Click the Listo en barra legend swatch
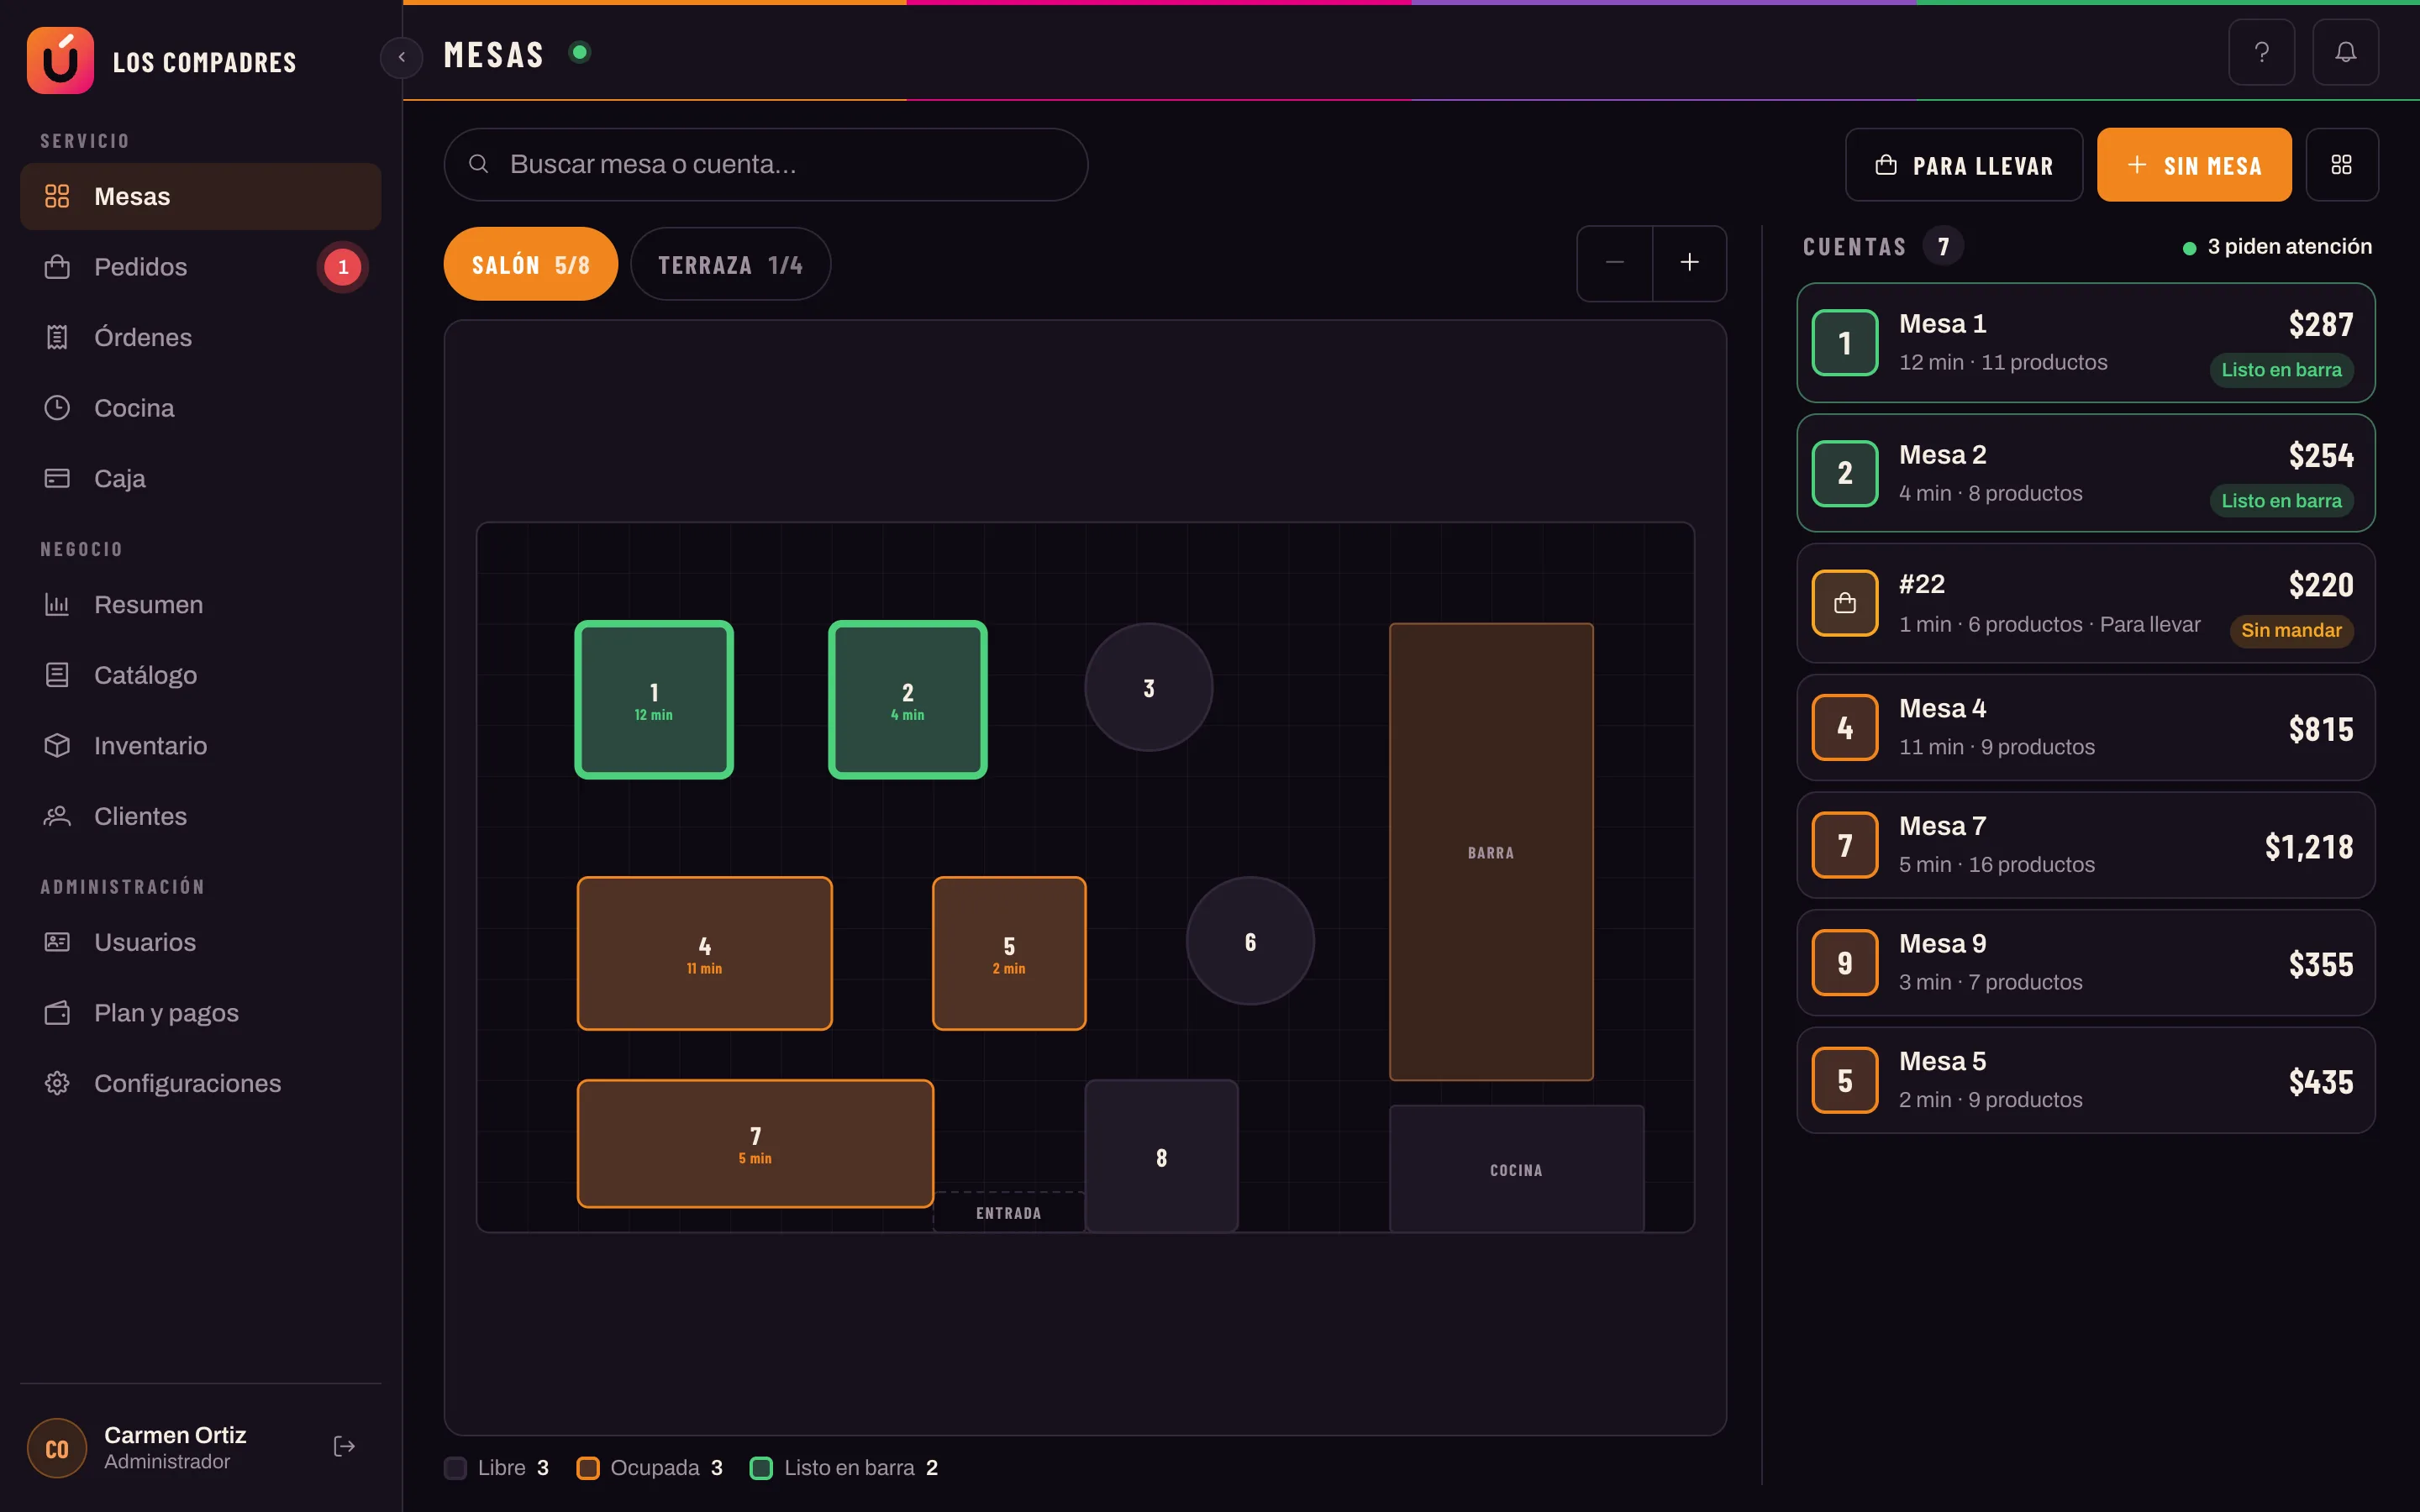The image size is (2420, 1512). point(761,1468)
